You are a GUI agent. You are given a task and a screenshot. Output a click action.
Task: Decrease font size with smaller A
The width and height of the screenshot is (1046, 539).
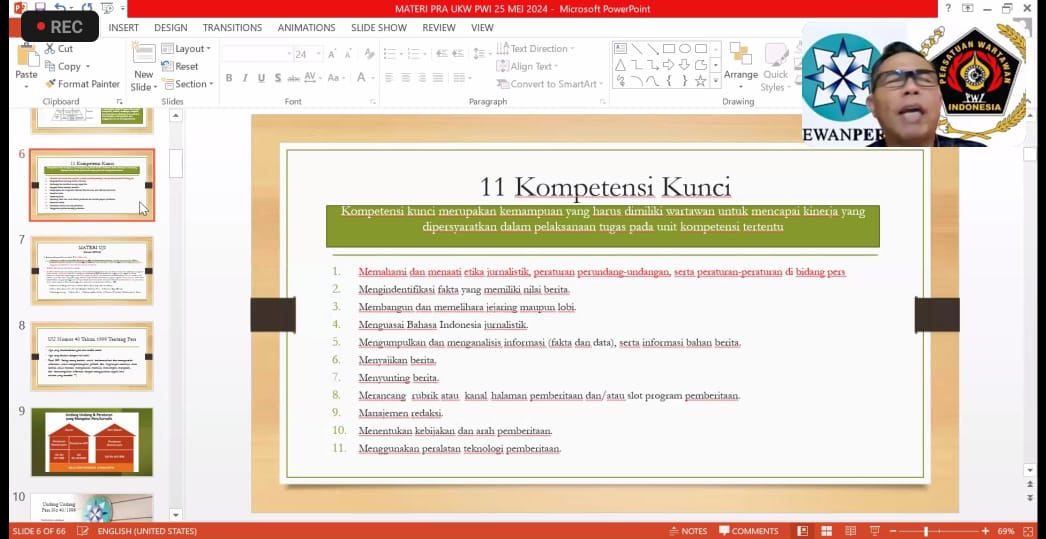(x=349, y=54)
